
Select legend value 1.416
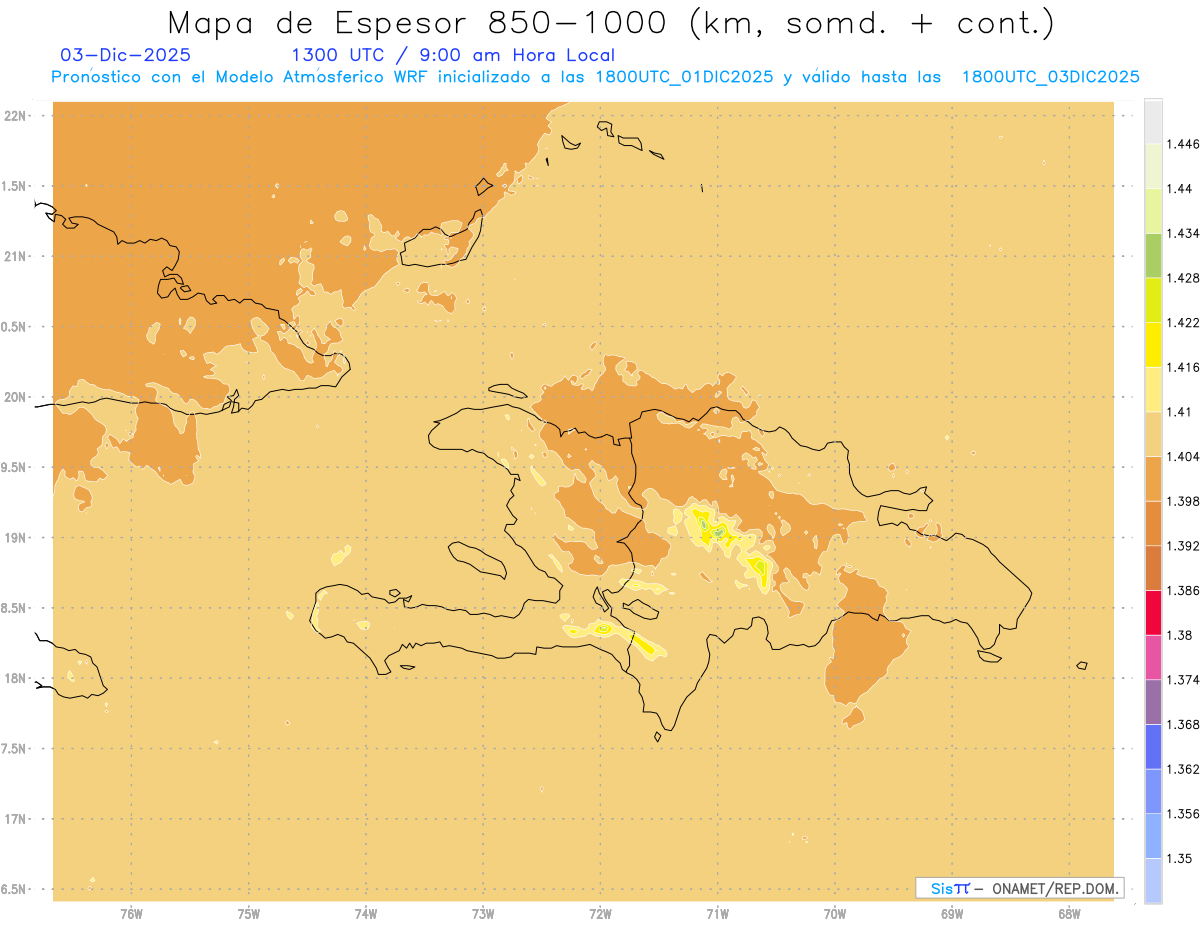click(1182, 367)
